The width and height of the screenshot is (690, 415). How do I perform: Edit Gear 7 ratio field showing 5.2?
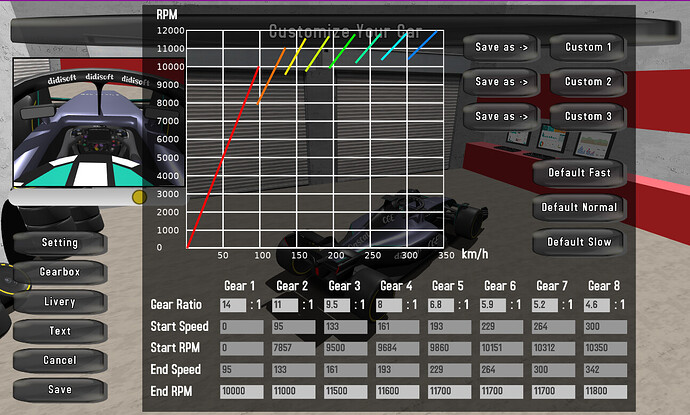(544, 305)
